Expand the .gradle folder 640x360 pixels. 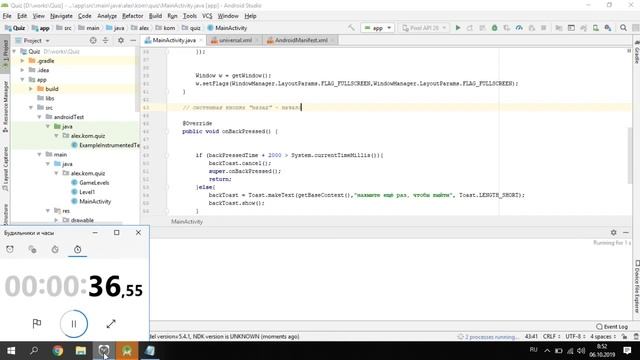click(22, 61)
